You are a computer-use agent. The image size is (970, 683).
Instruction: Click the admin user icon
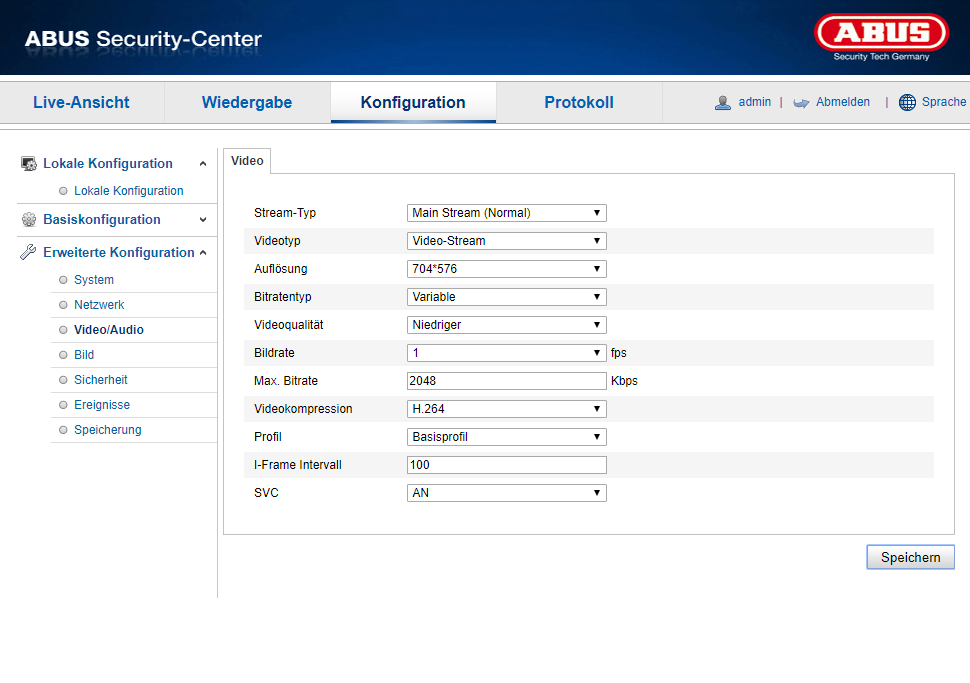723,103
